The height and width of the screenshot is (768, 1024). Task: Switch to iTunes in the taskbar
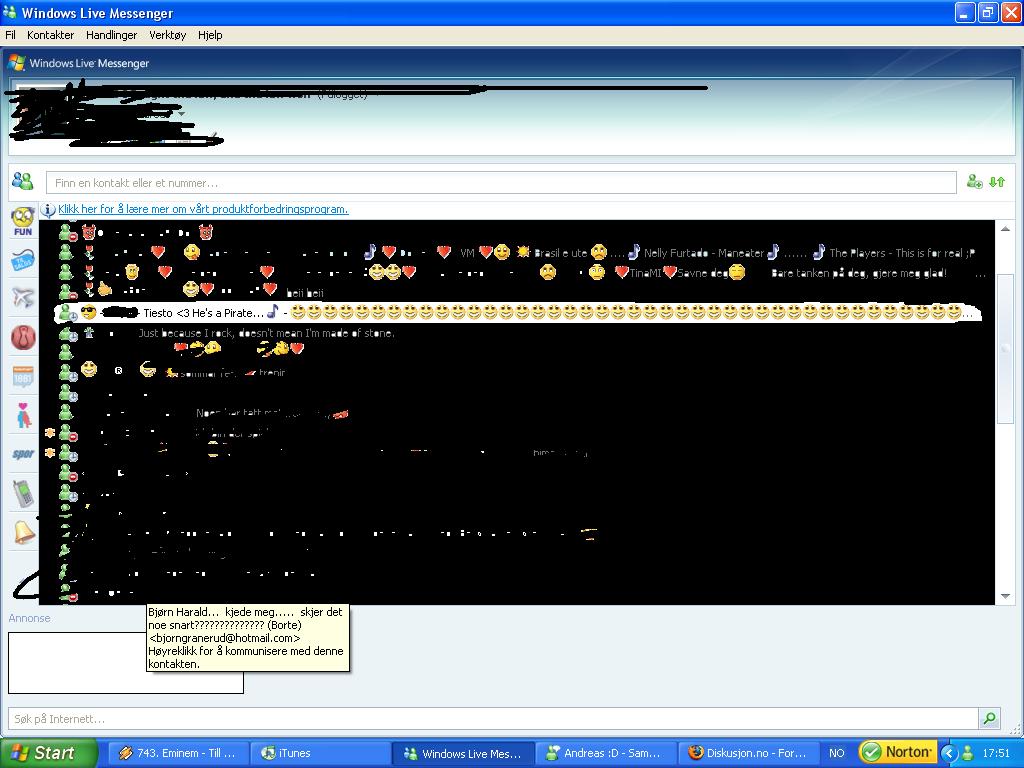point(320,753)
